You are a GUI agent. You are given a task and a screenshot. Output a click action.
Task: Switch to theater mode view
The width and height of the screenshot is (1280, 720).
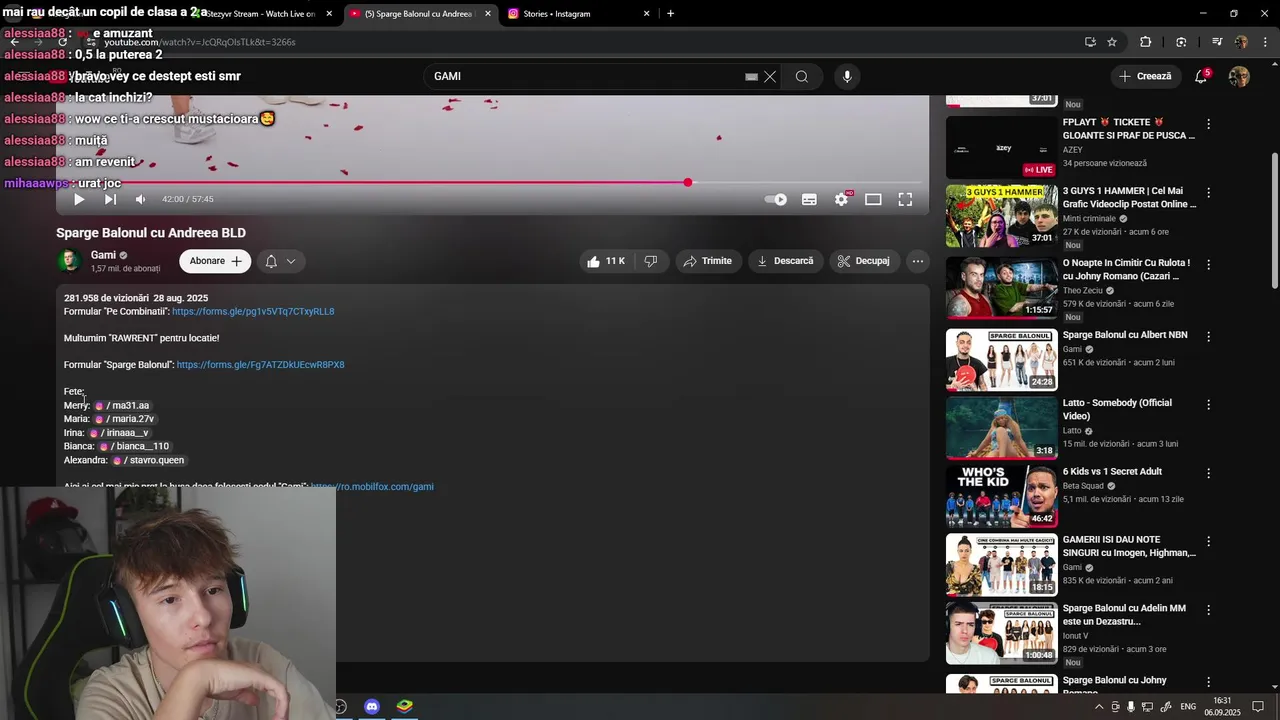pos(873,199)
